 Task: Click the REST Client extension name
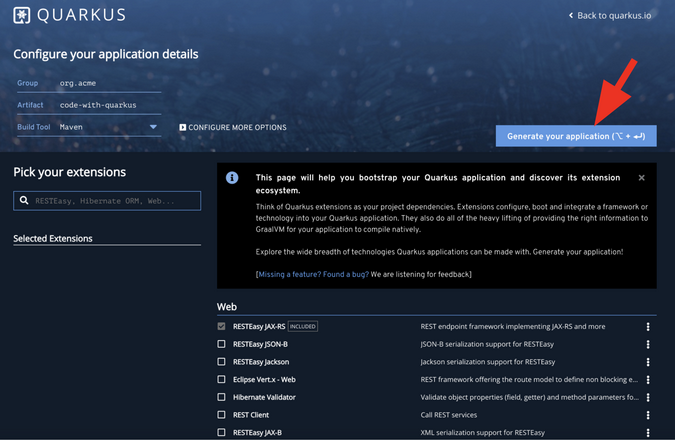(251, 415)
